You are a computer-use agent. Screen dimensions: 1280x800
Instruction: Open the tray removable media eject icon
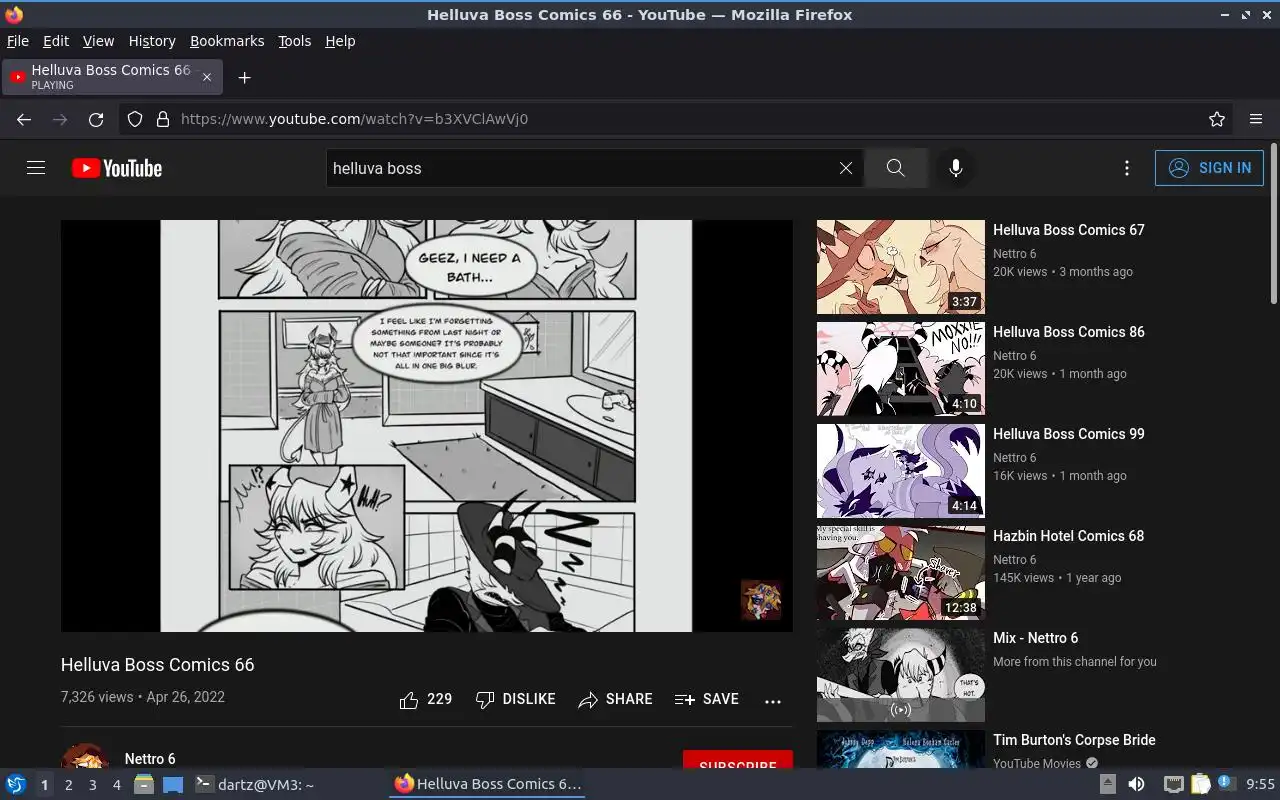click(1108, 785)
